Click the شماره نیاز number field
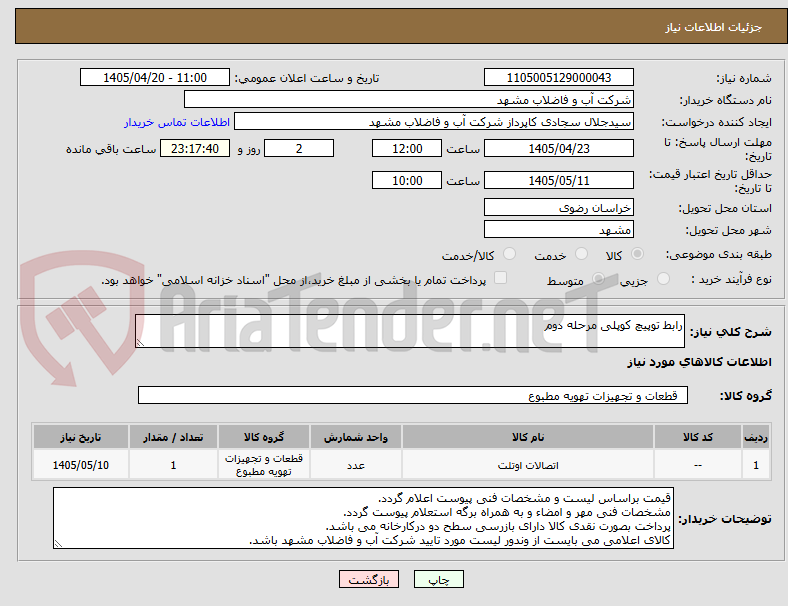This screenshot has width=788, height=606. coord(558,78)
